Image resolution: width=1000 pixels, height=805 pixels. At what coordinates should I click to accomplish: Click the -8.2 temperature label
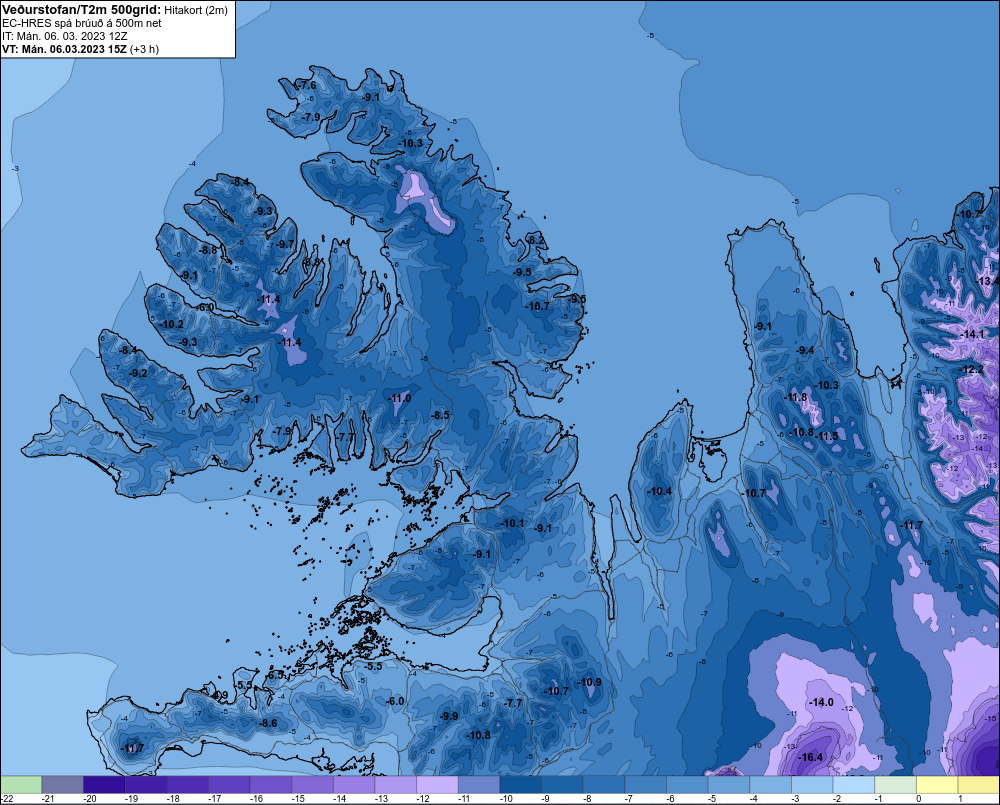click(x=536, y=240)
